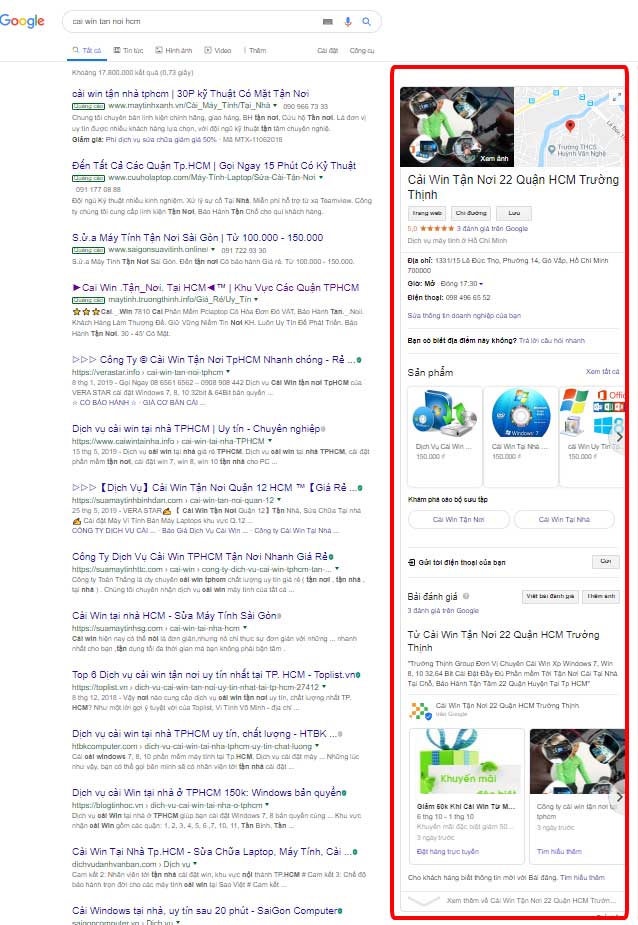
Task: Expand dropdown arrow next to www.cuuholaptop.com URL
Action: 321,178
